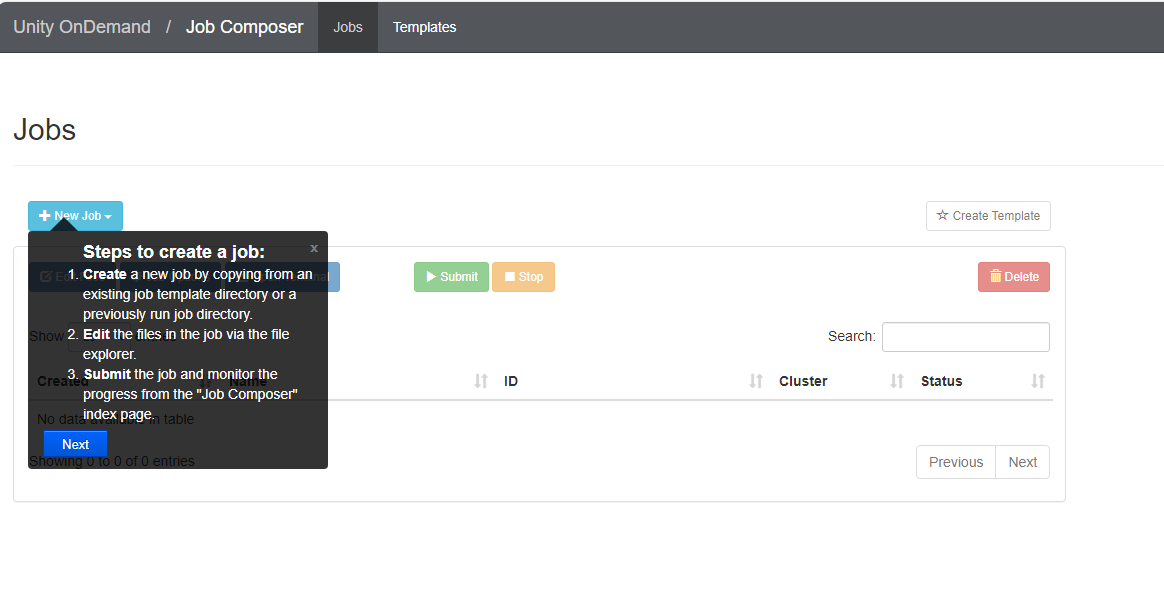1164x615 pixels.
Task: Go to Unity OnDemand home link
Action: click(82, 27)
